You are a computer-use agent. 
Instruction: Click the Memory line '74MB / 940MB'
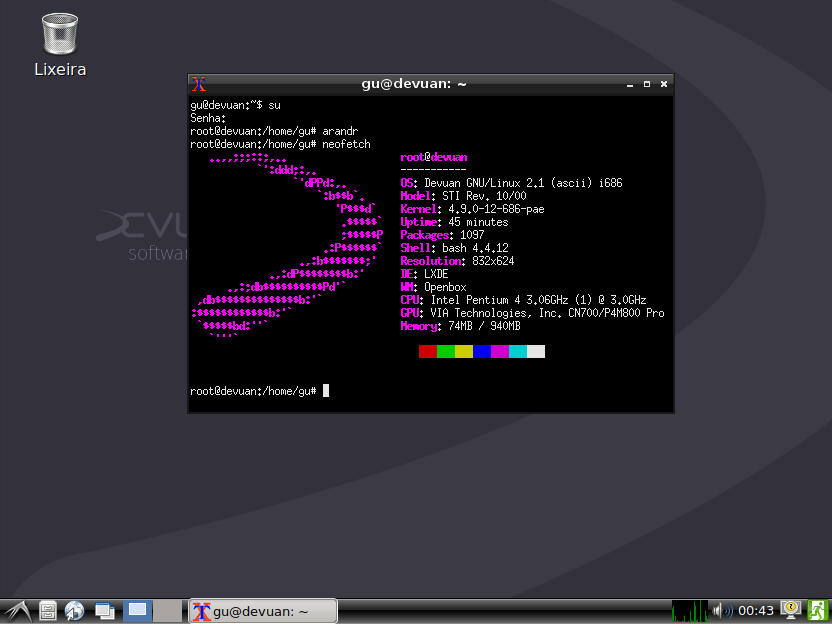(461, 326)
